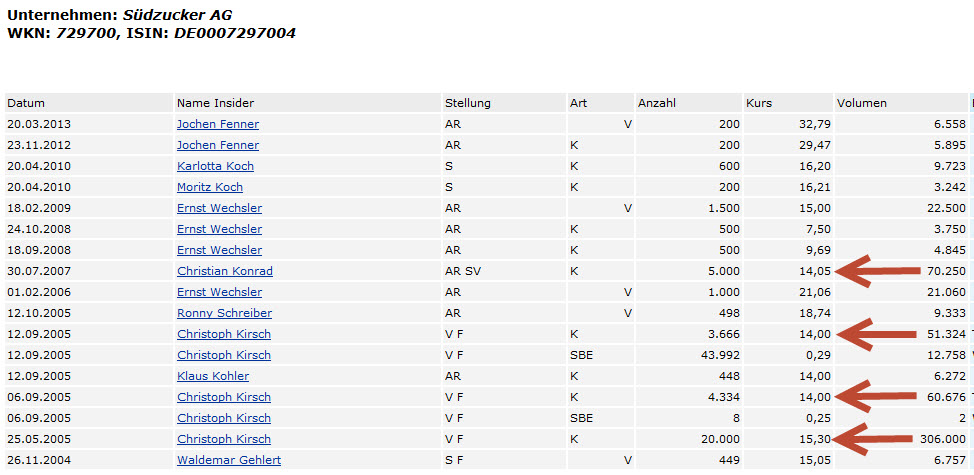Select Stellung cell S F
The image size is (974, 475).
tap(453, 460)
